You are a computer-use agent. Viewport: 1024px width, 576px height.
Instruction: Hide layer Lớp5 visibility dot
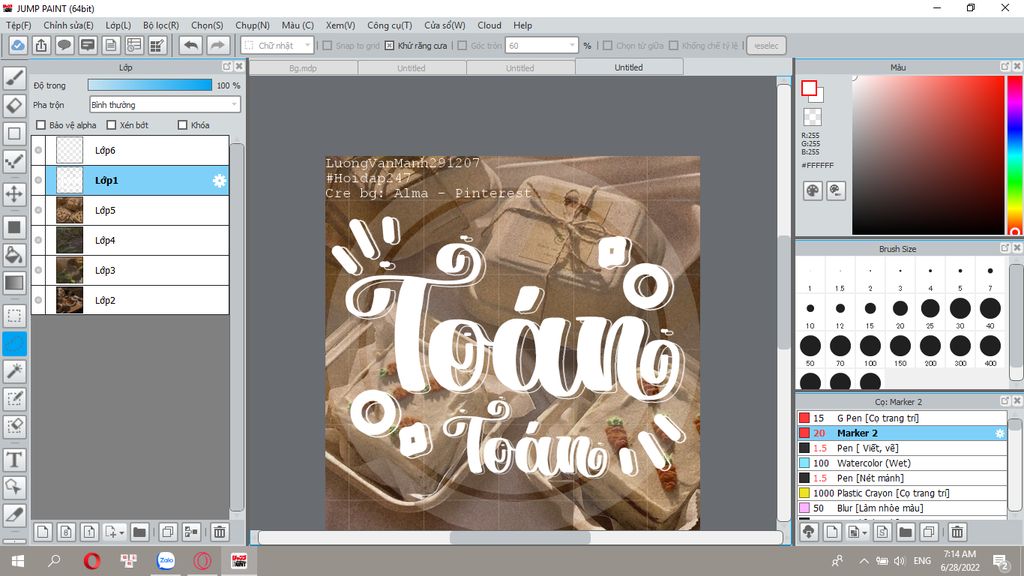(39, 211)
